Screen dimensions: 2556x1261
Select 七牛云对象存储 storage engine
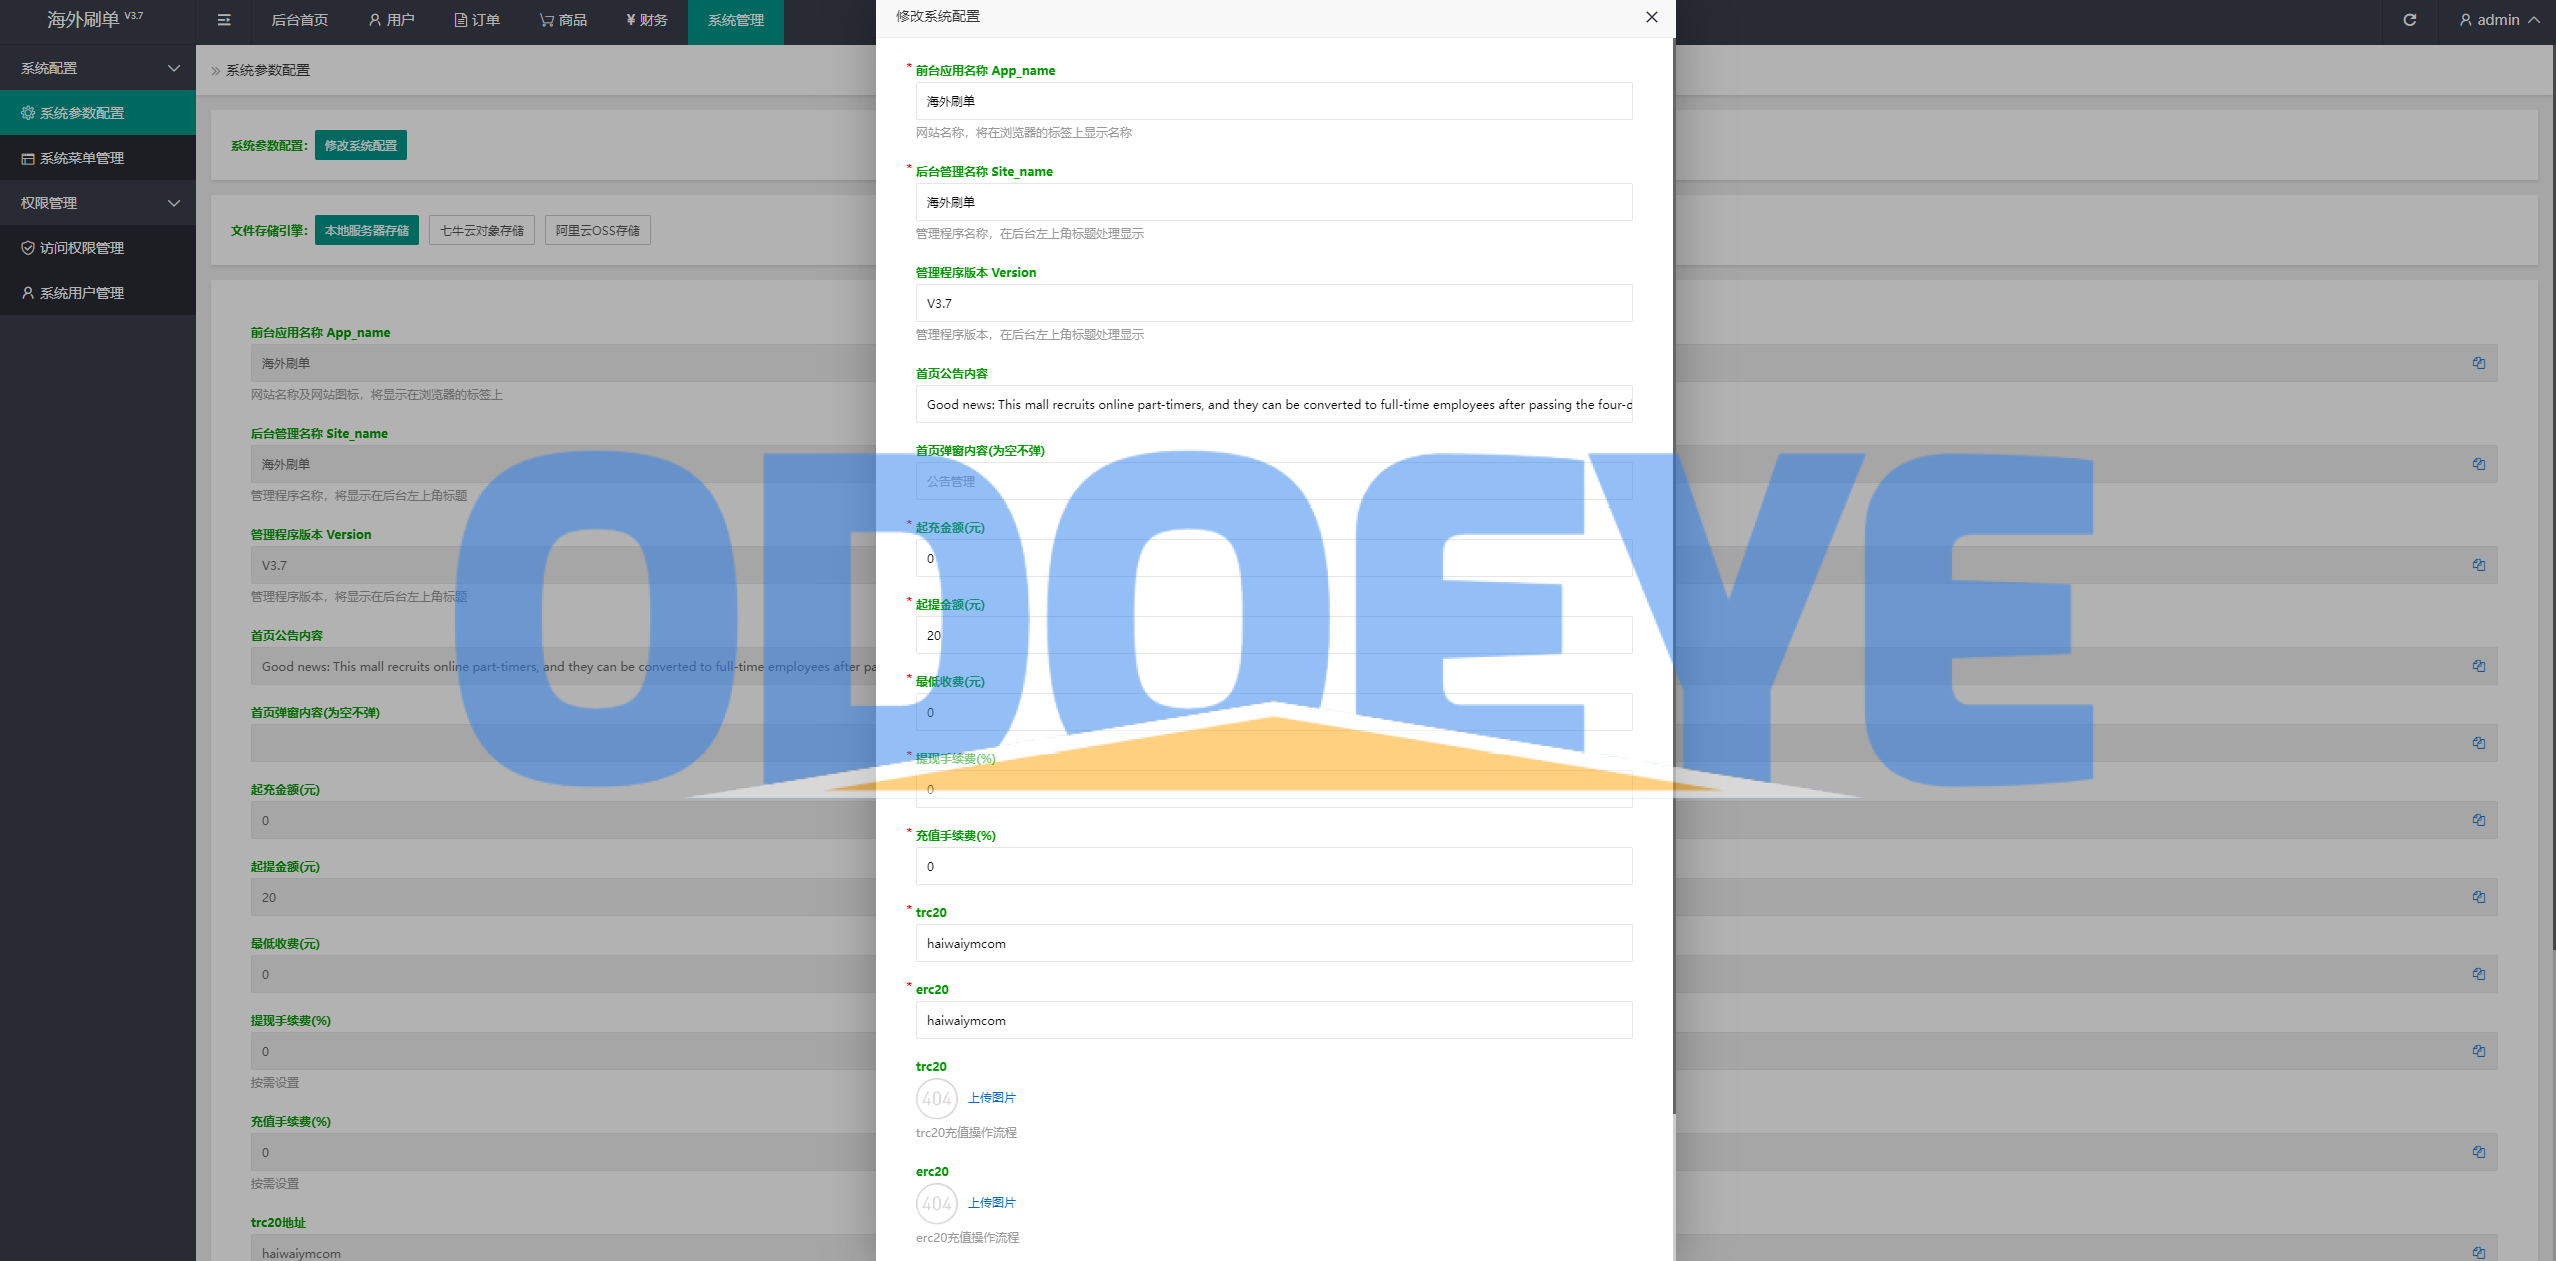(x=482, y=230)
